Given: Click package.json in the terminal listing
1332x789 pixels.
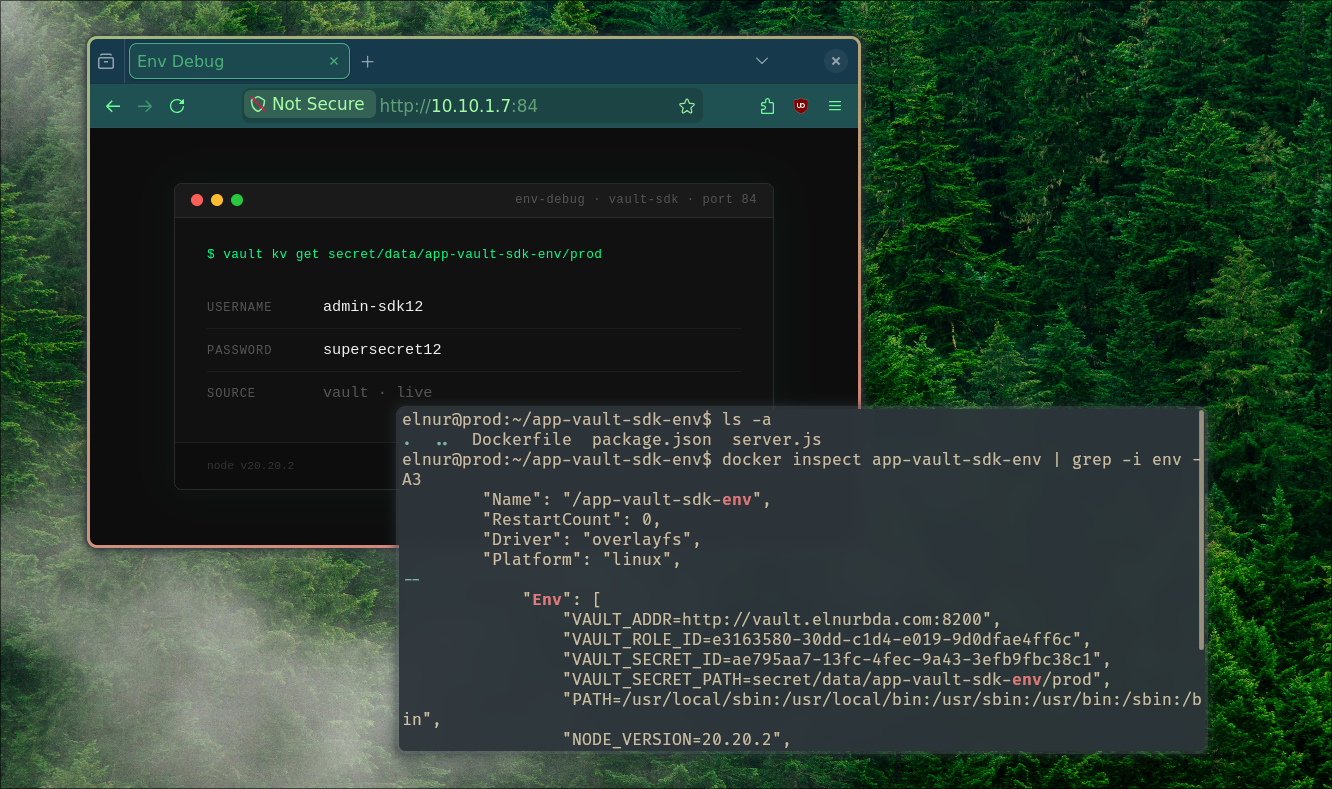Looking at the screenshot, I should click(652, 440).
